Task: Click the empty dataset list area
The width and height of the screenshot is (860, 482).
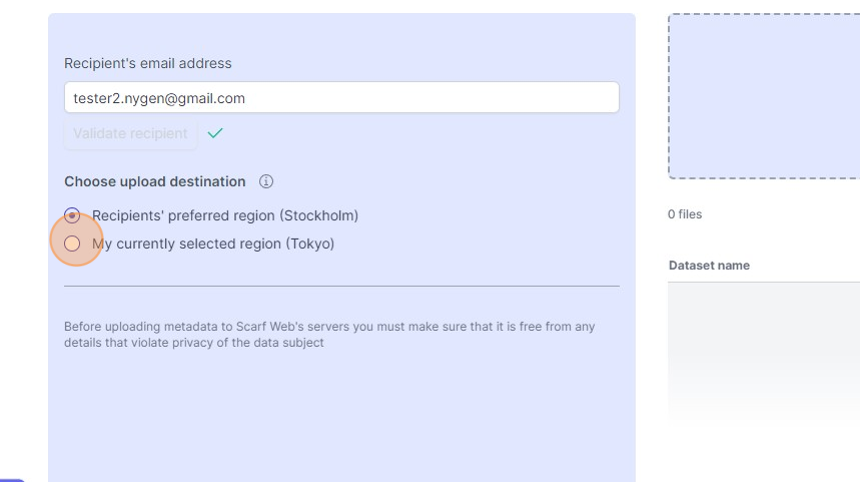Action: 764,350
